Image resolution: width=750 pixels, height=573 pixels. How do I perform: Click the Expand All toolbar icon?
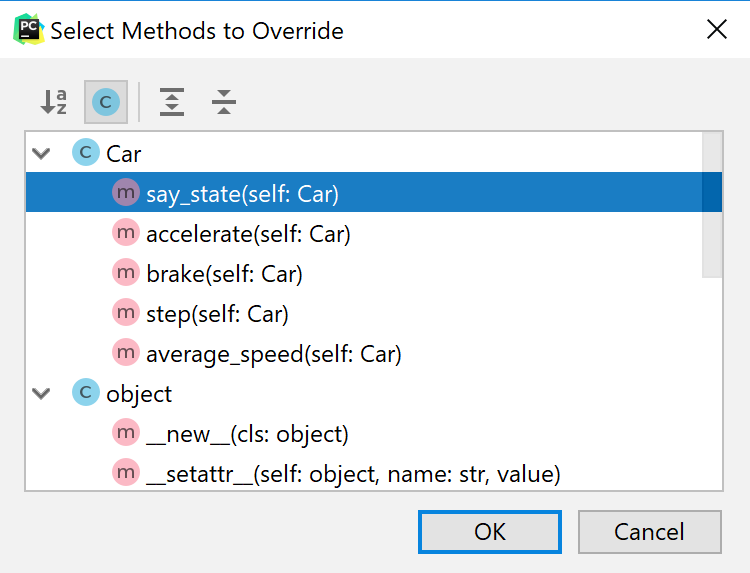click(x=172, y=102)
